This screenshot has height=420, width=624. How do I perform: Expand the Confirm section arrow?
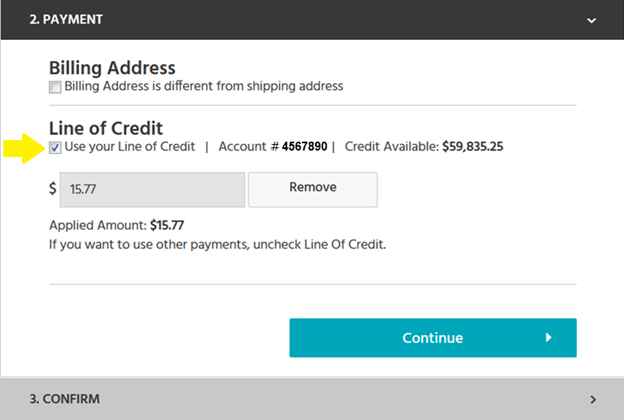pos(593,399)
